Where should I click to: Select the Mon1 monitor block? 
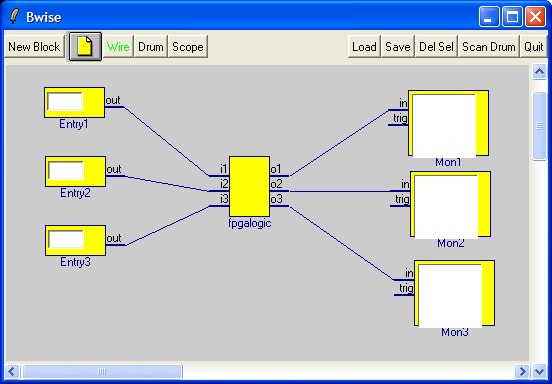point(448,123)
